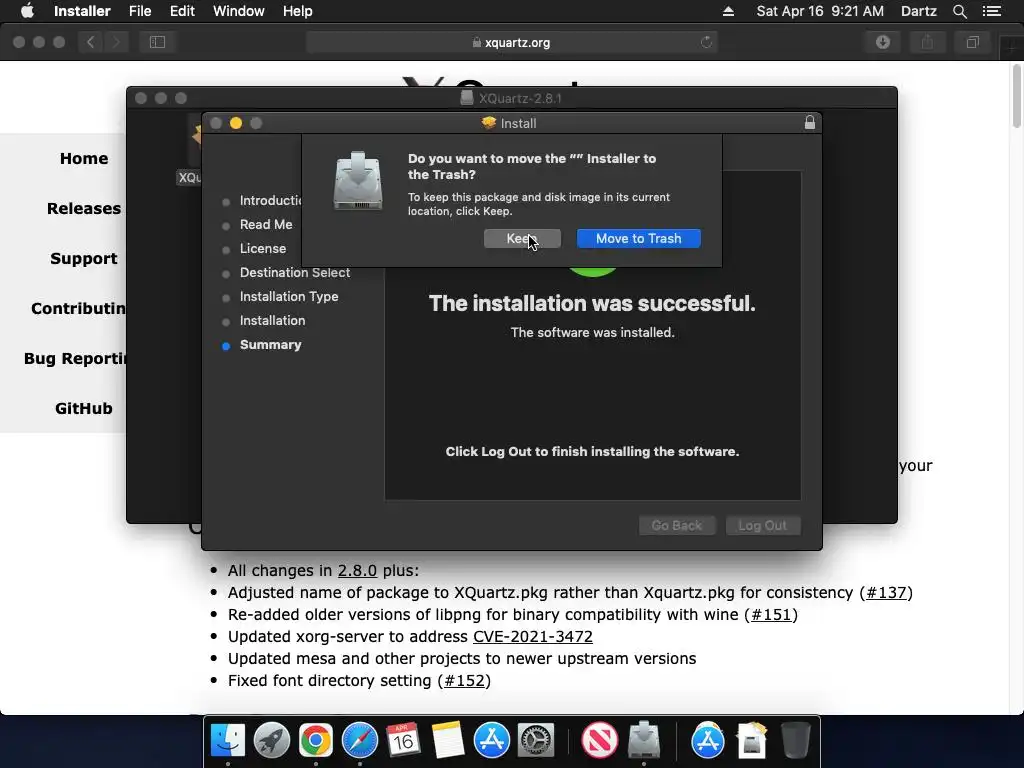Open Launchpad rocket icon in Dock

pyautogui.click(x=272, y=741)
